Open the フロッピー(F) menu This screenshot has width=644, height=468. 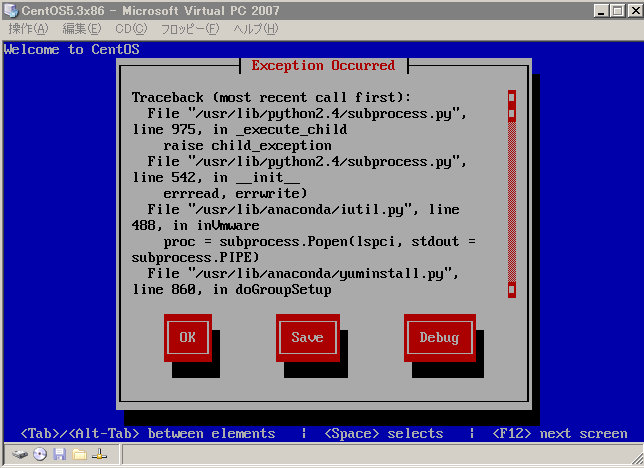pos(190,29)
